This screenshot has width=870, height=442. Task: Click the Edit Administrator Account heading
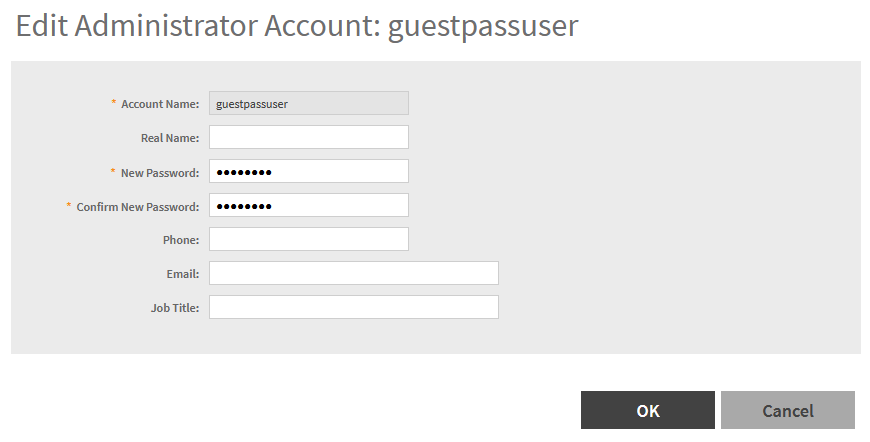[297, 26]
